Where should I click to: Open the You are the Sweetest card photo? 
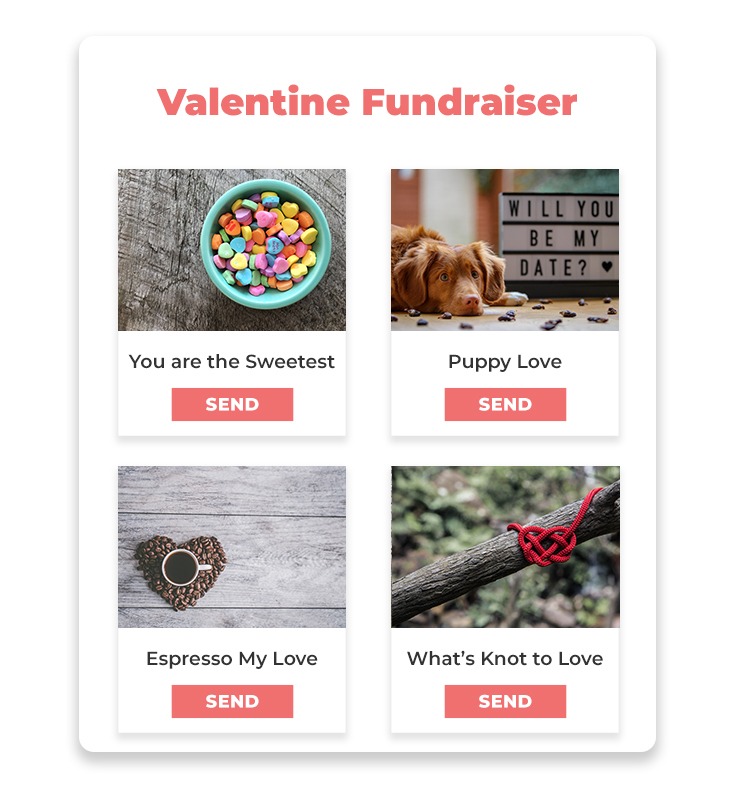point(232,250)
